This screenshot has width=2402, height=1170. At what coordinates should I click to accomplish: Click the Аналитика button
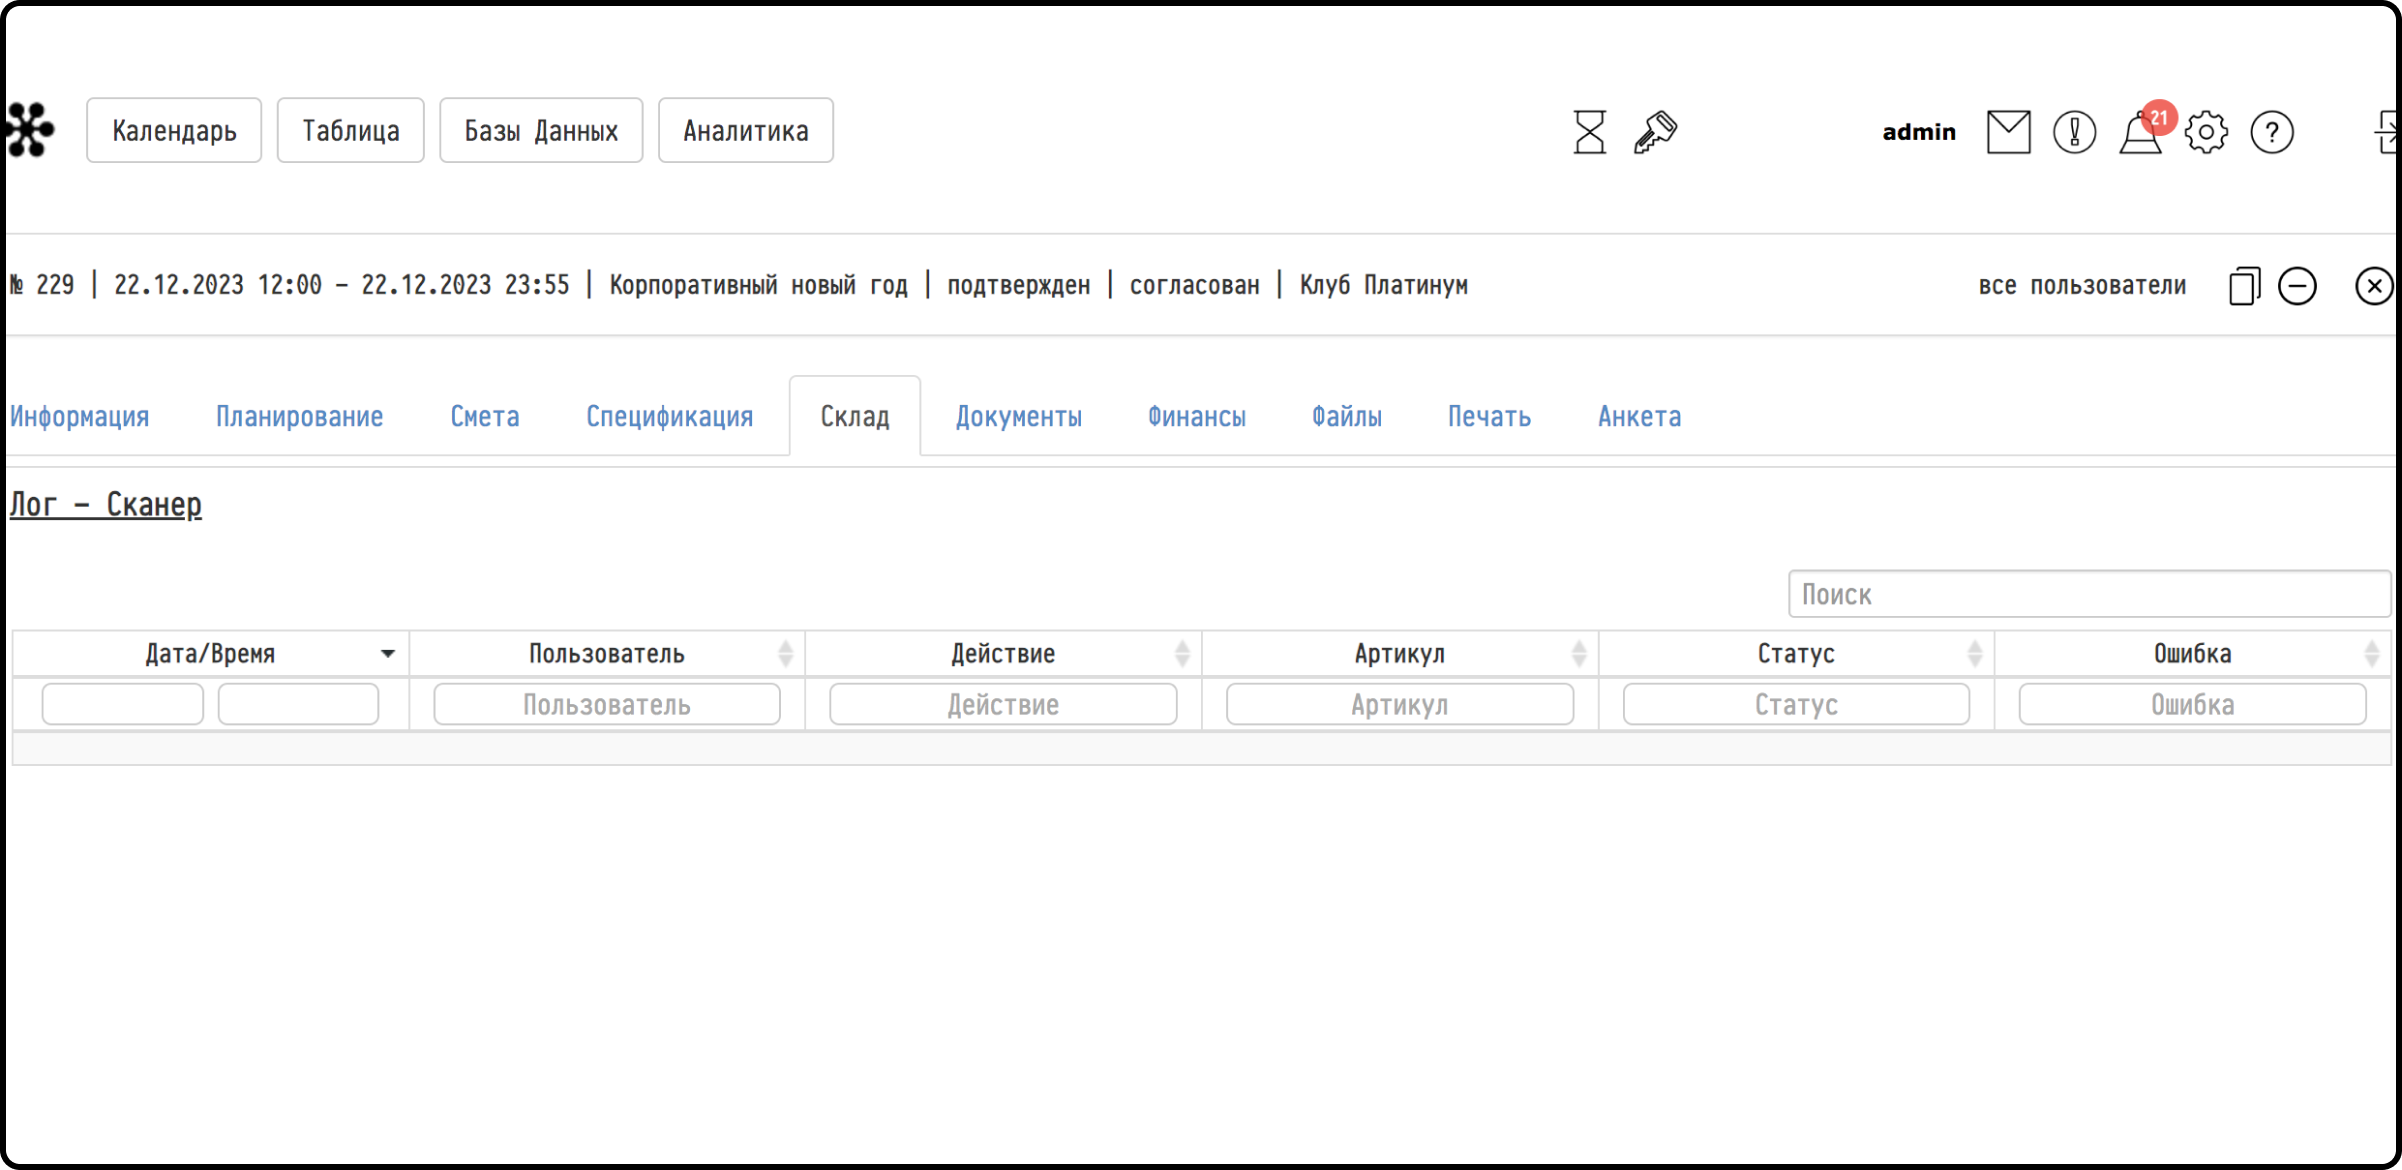pos(746,130)
